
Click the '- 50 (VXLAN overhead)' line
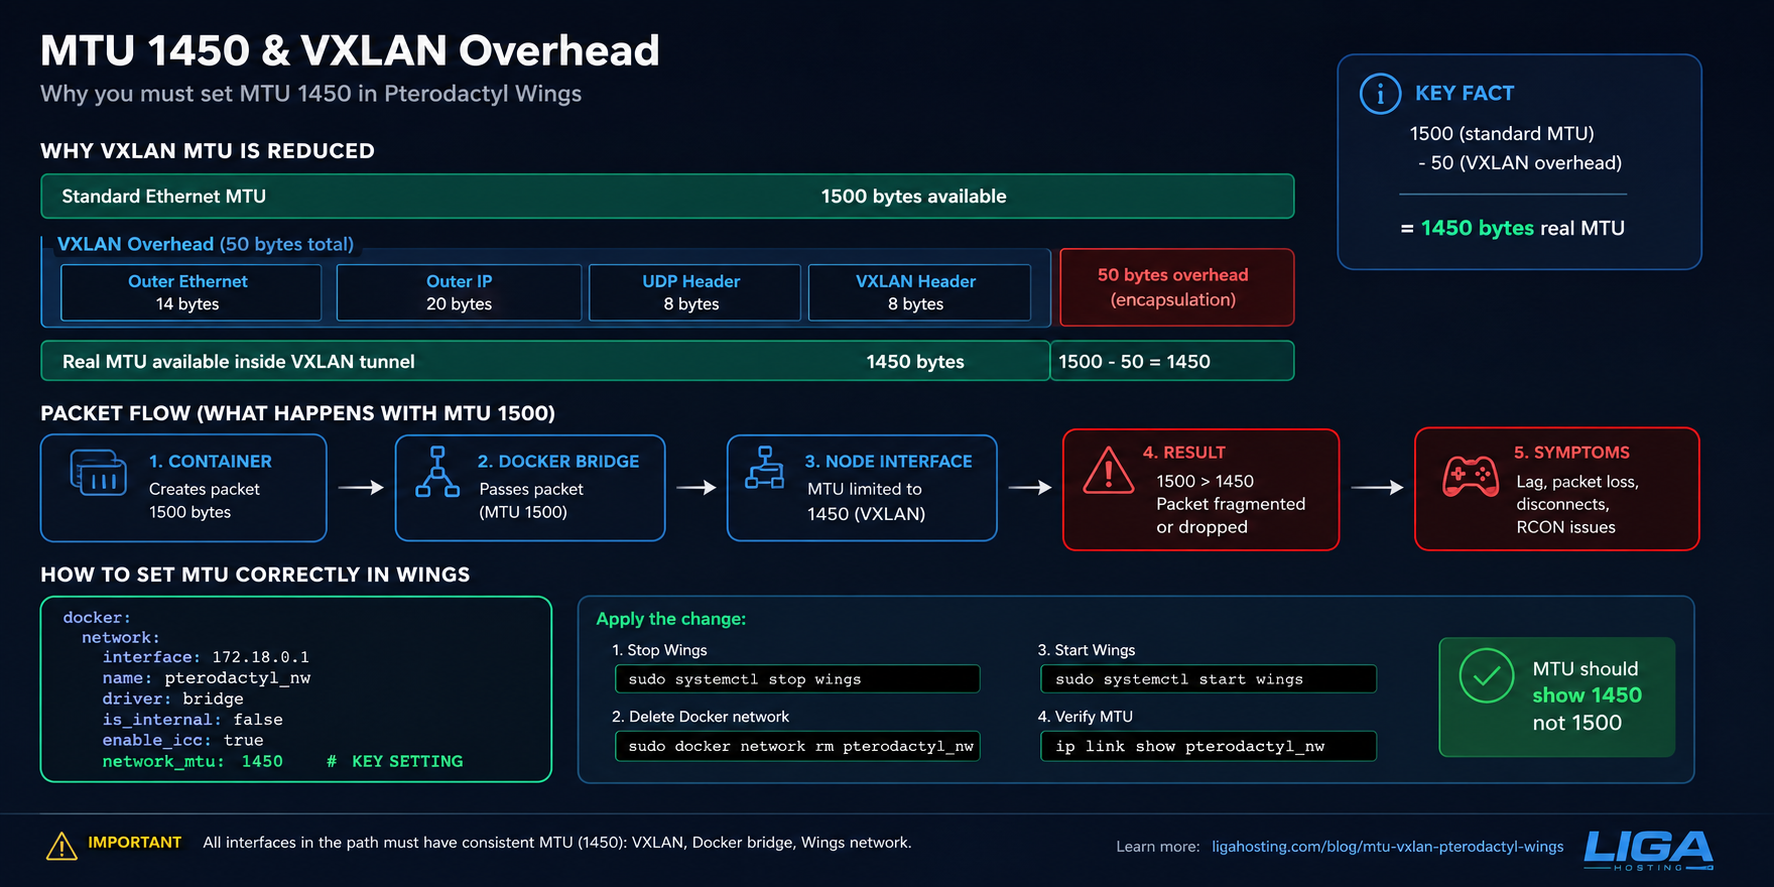[1519, 162]
